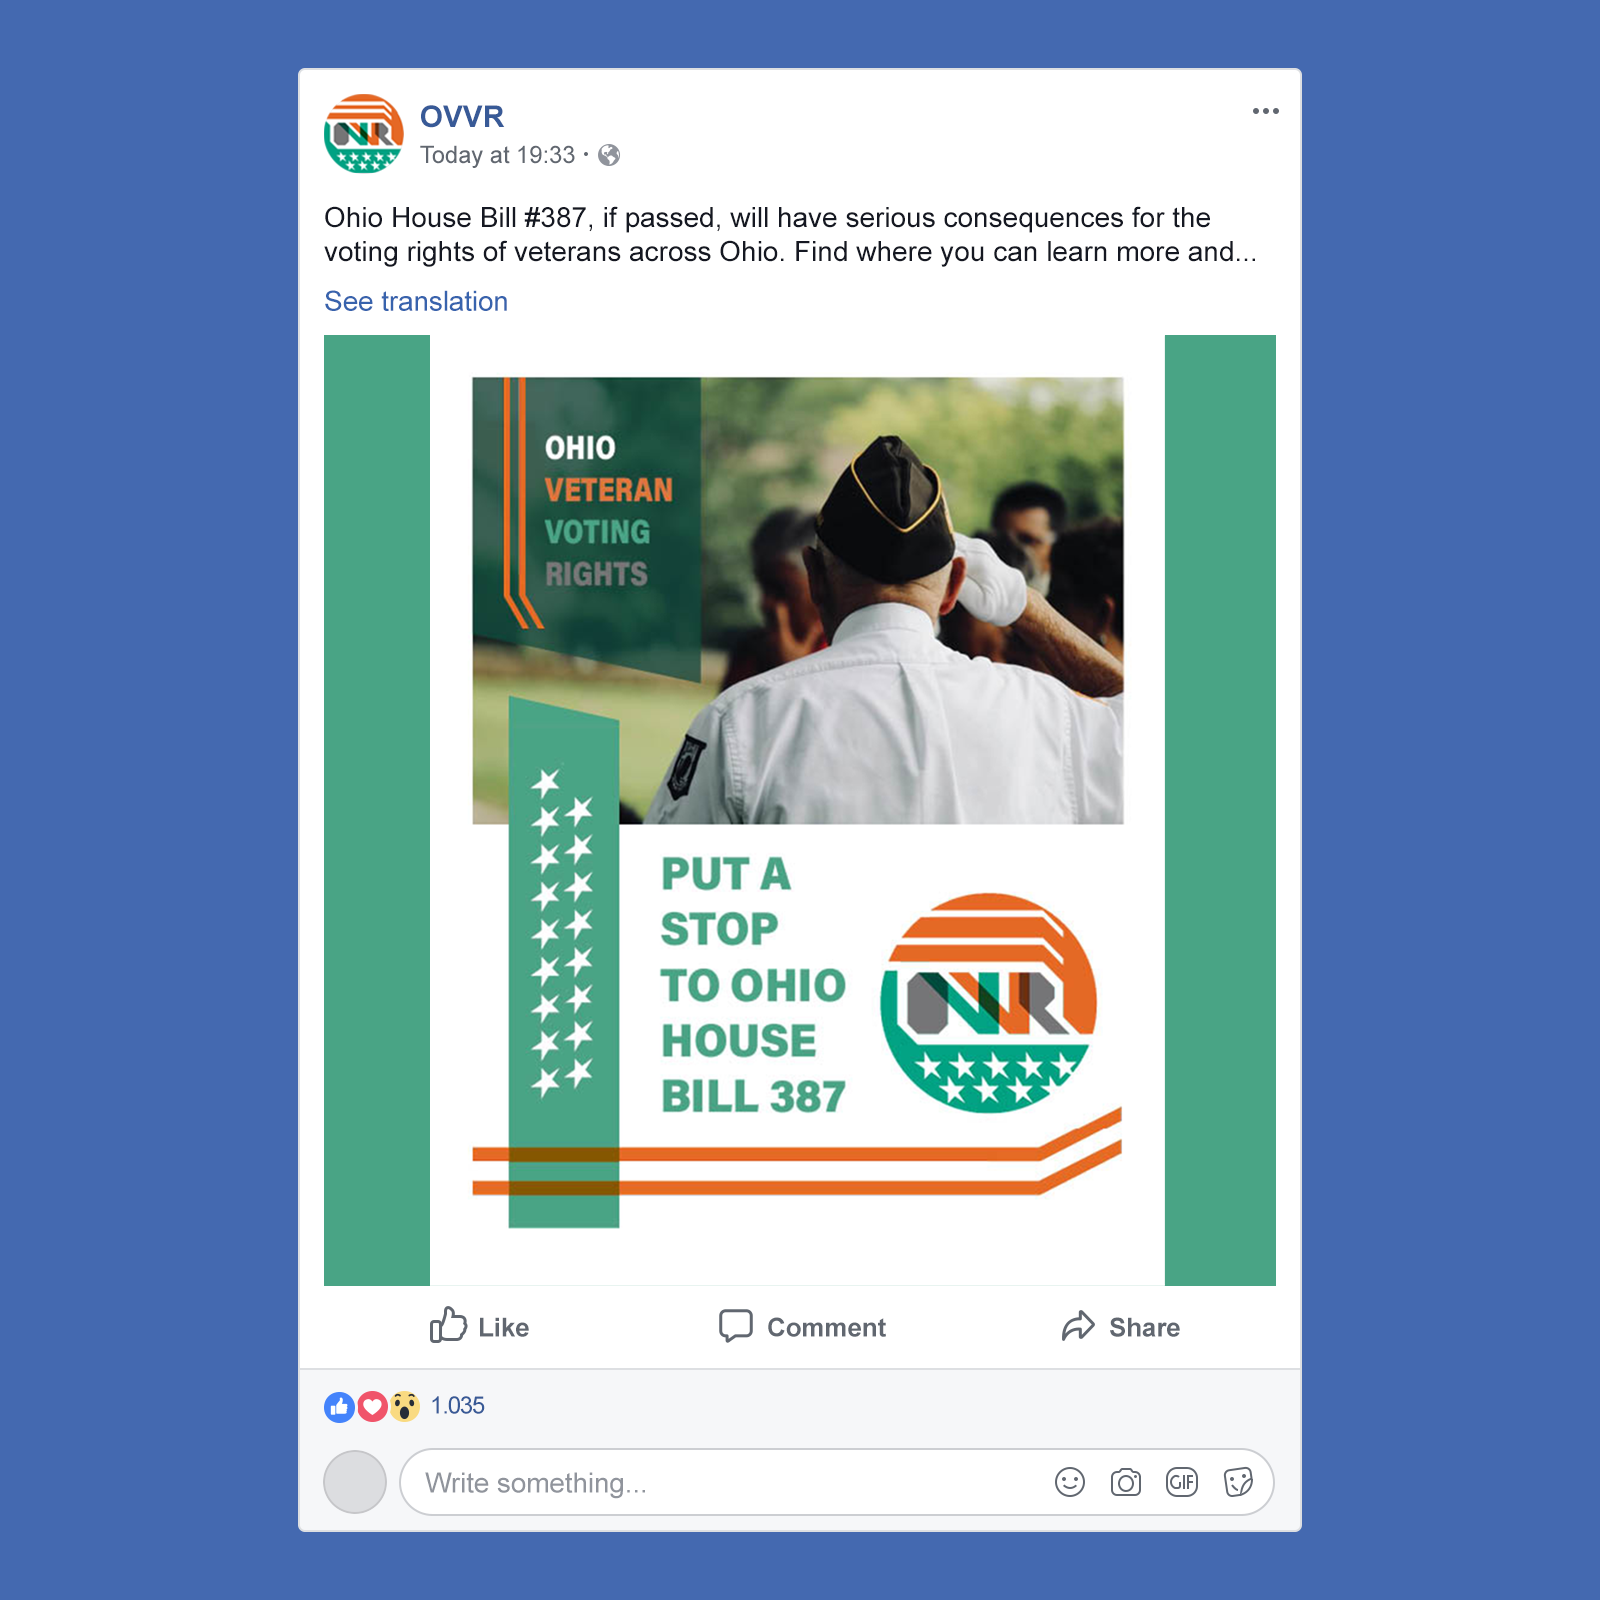Click the blue like reaction icon
Screen dimensions: 1600x1600
coord(340,1407)
